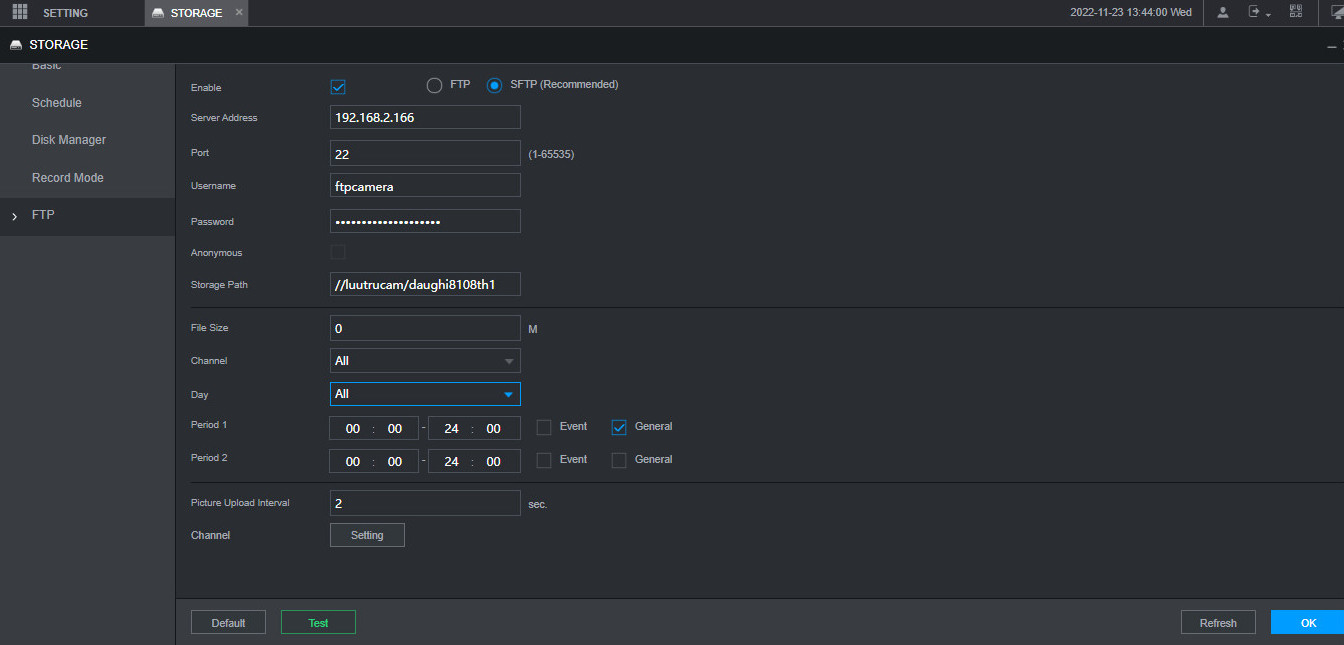Check Event for Period 1
Screen dimensions: 1344x645
pos(544,427)
